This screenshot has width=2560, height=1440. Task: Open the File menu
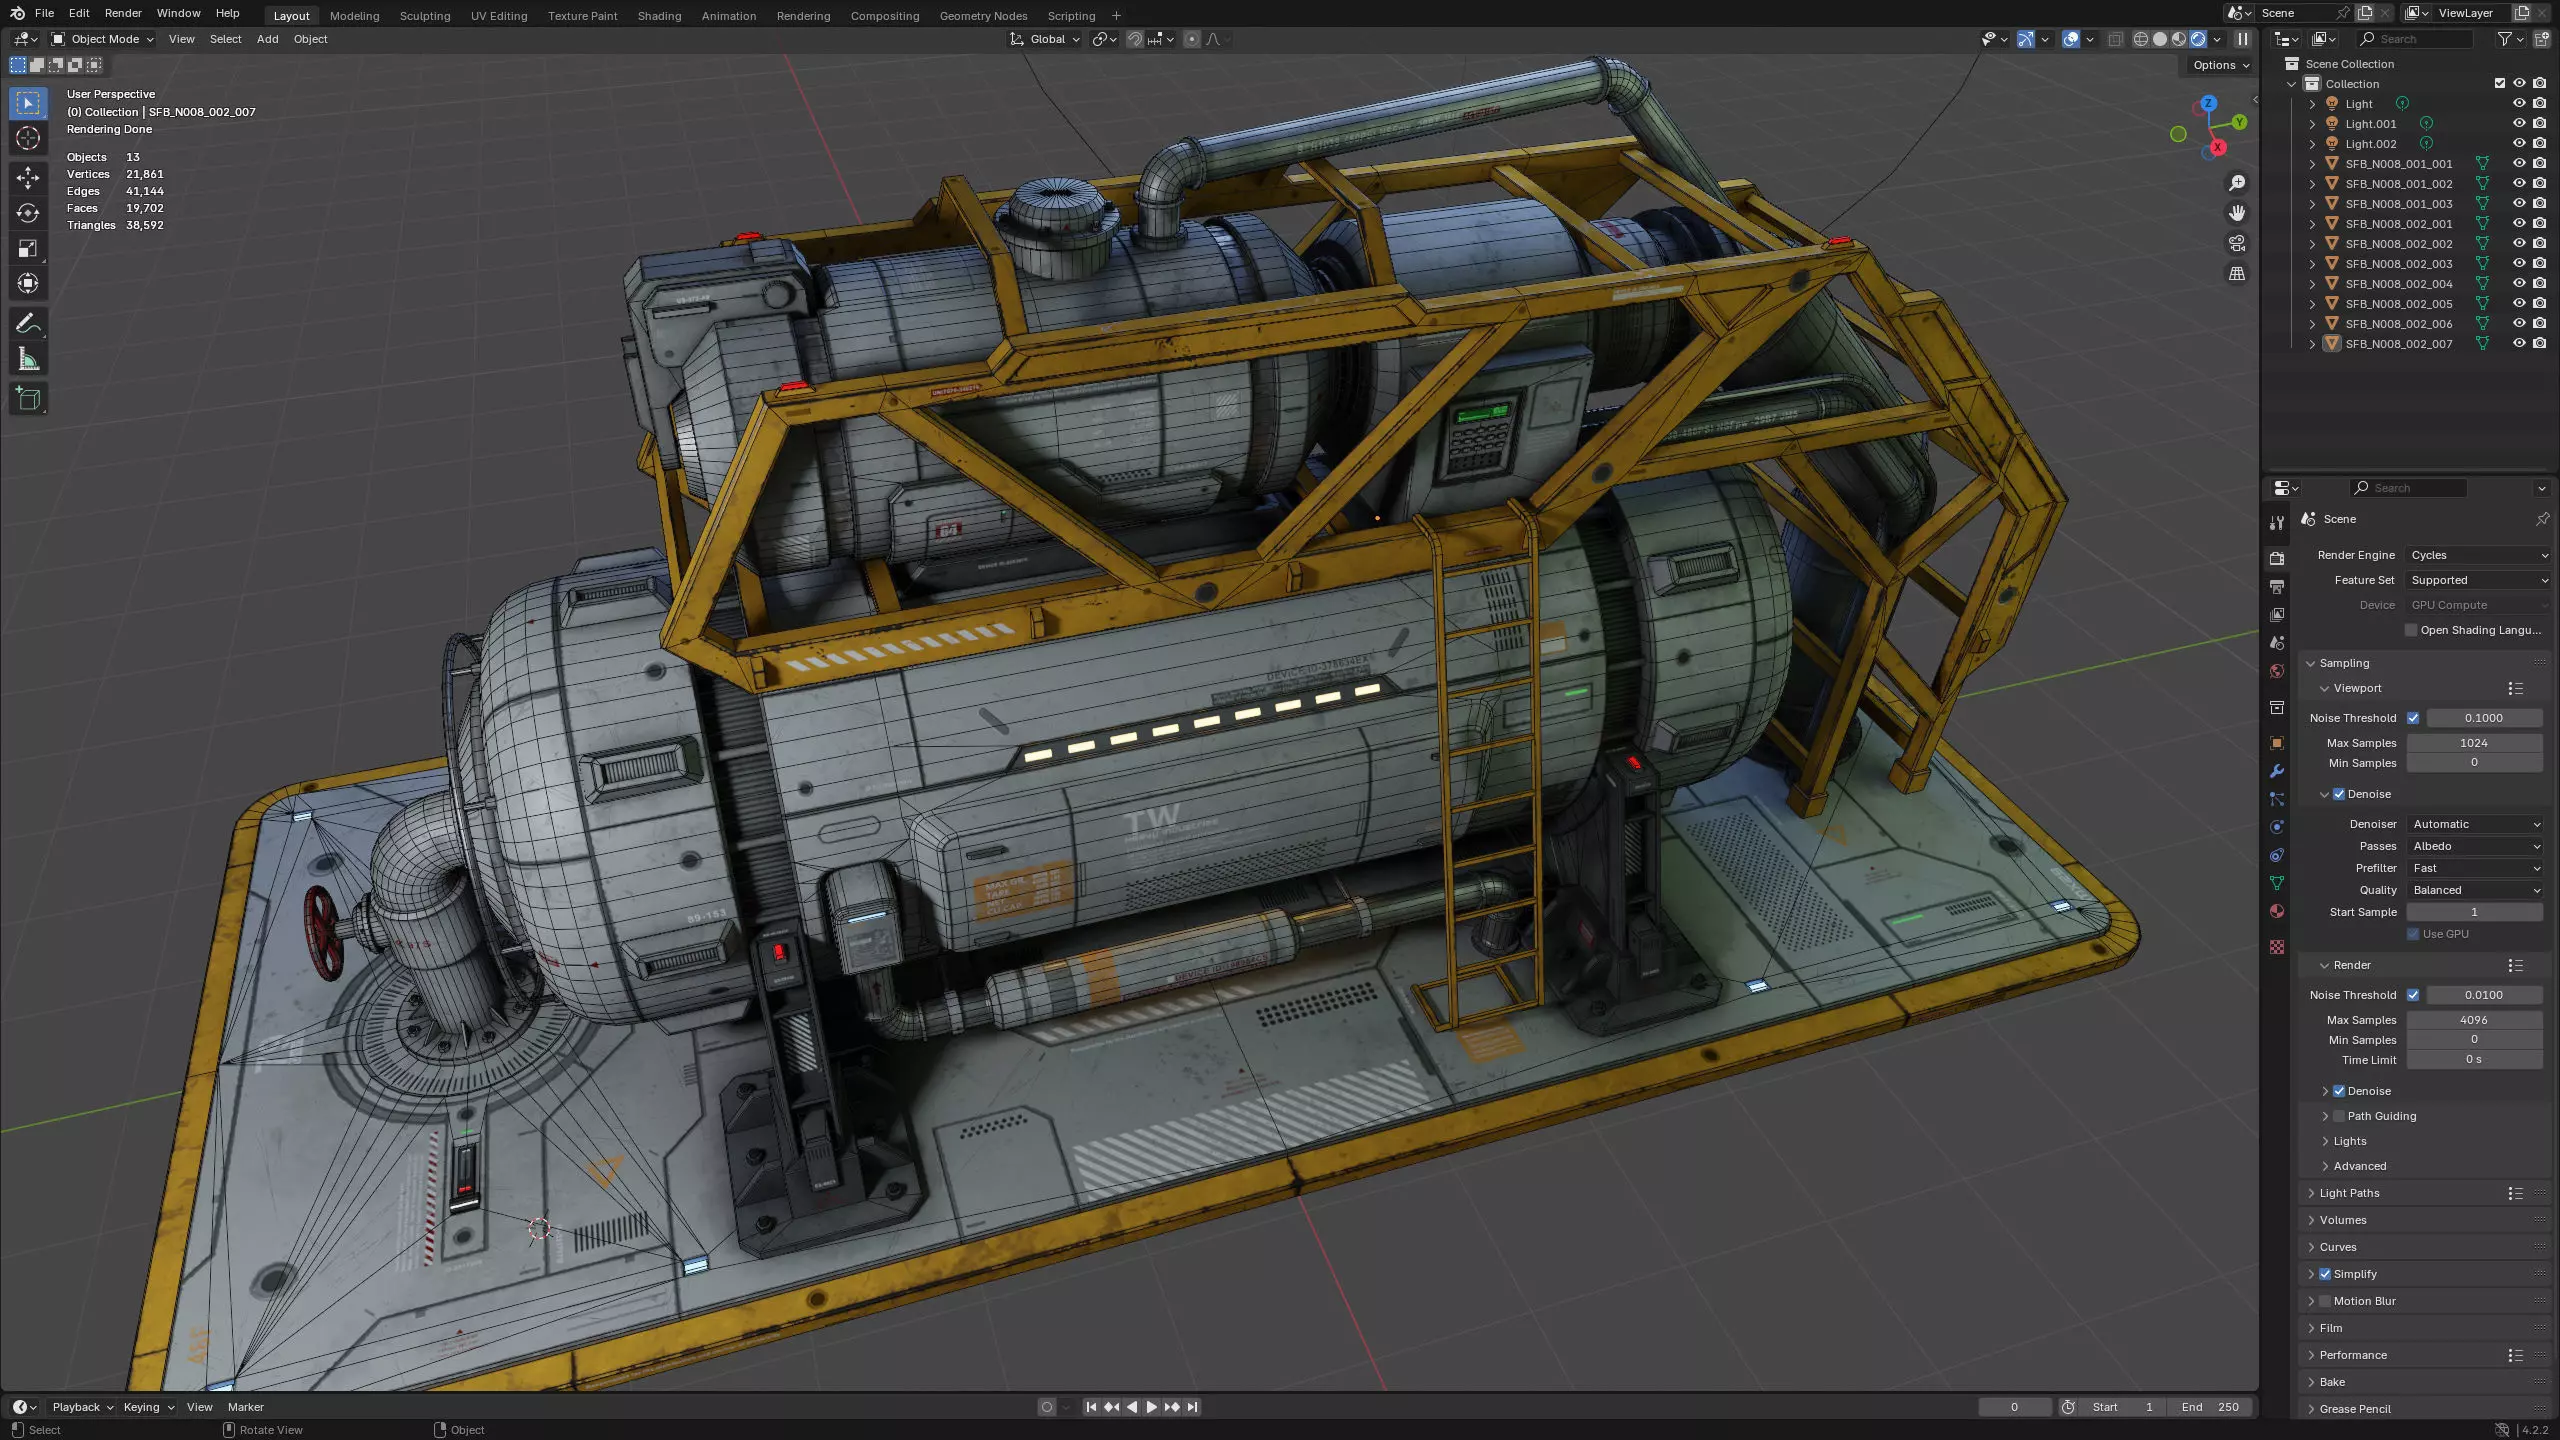[44, 13]
